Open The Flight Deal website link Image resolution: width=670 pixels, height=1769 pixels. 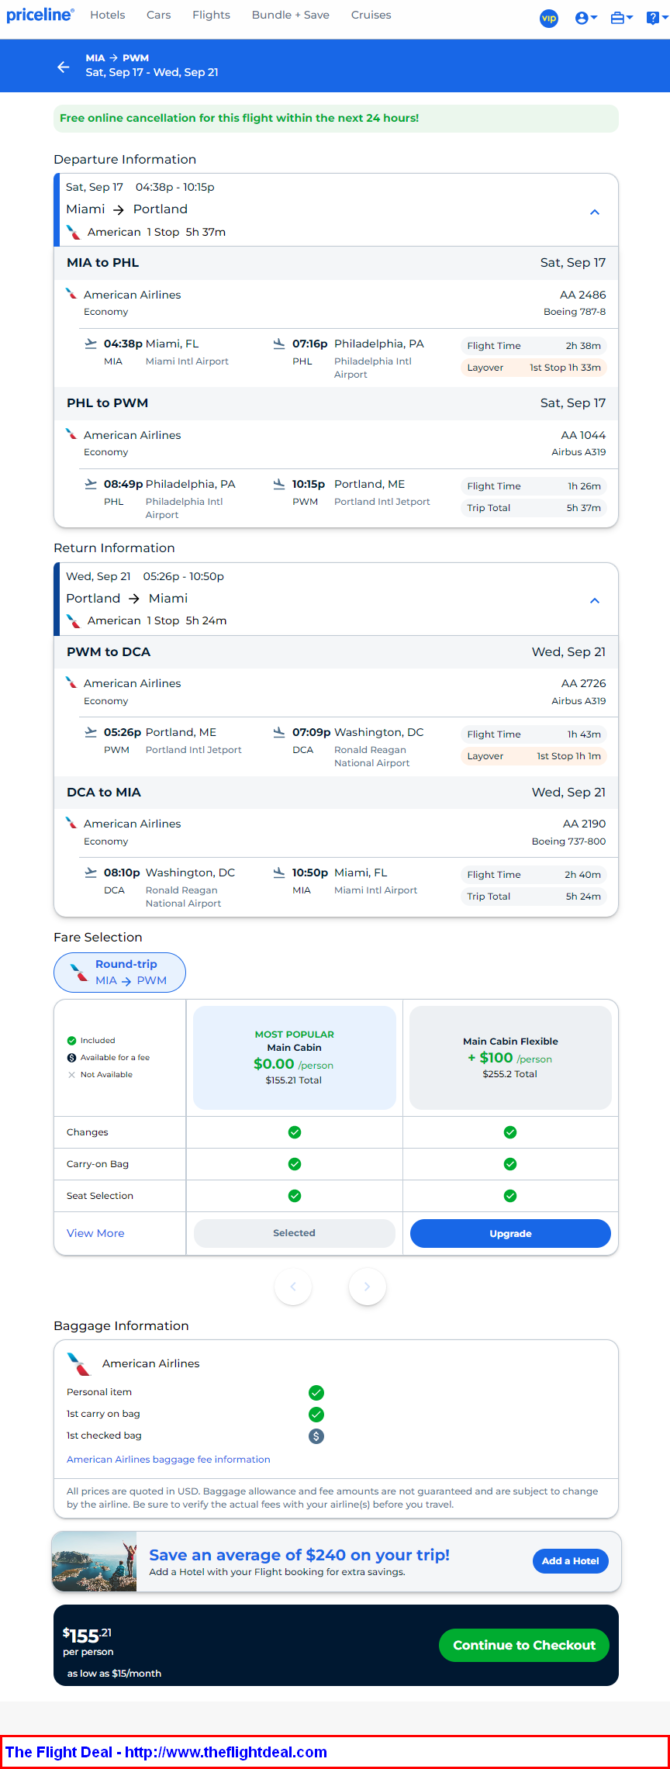tap(166, 1752)
